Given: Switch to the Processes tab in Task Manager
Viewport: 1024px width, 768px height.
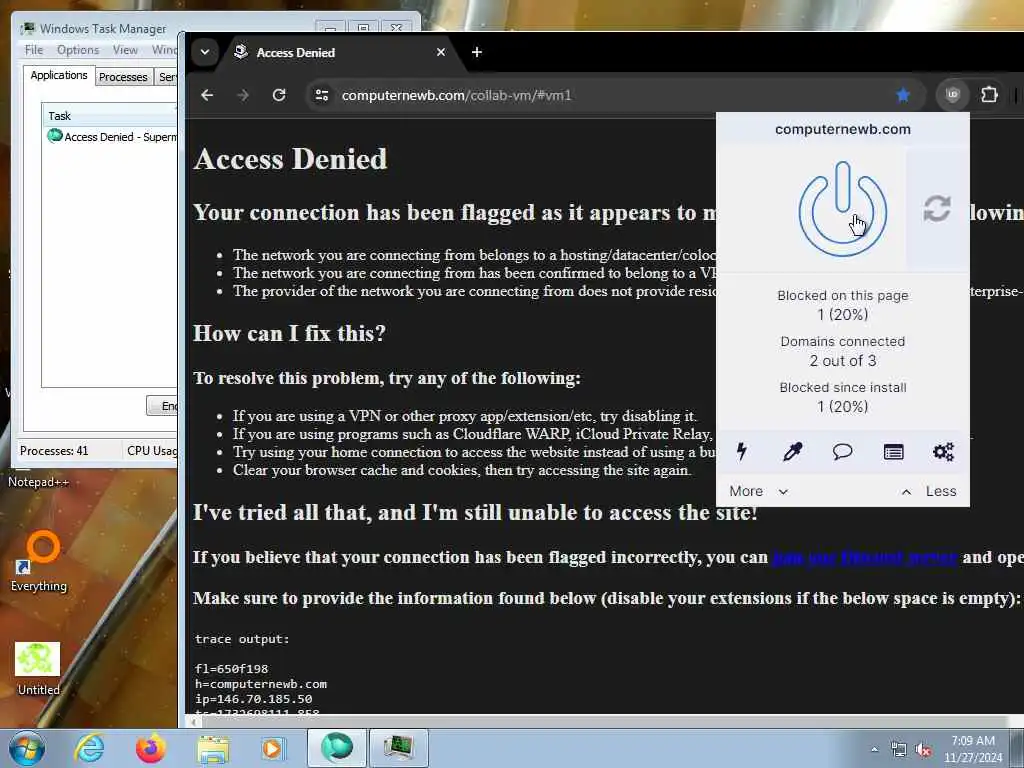Looking at the screenshot, I should 123,76.
